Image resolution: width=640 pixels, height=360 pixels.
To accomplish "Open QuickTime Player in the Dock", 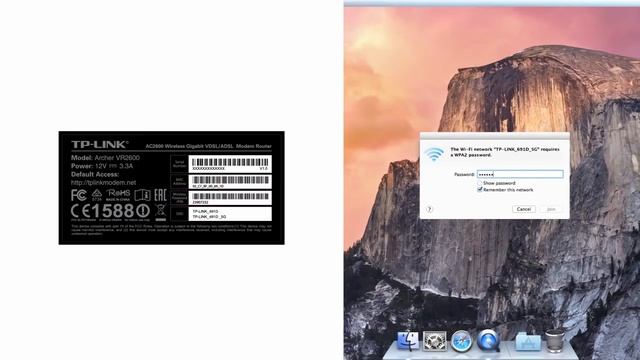I will tap(488, 341).
